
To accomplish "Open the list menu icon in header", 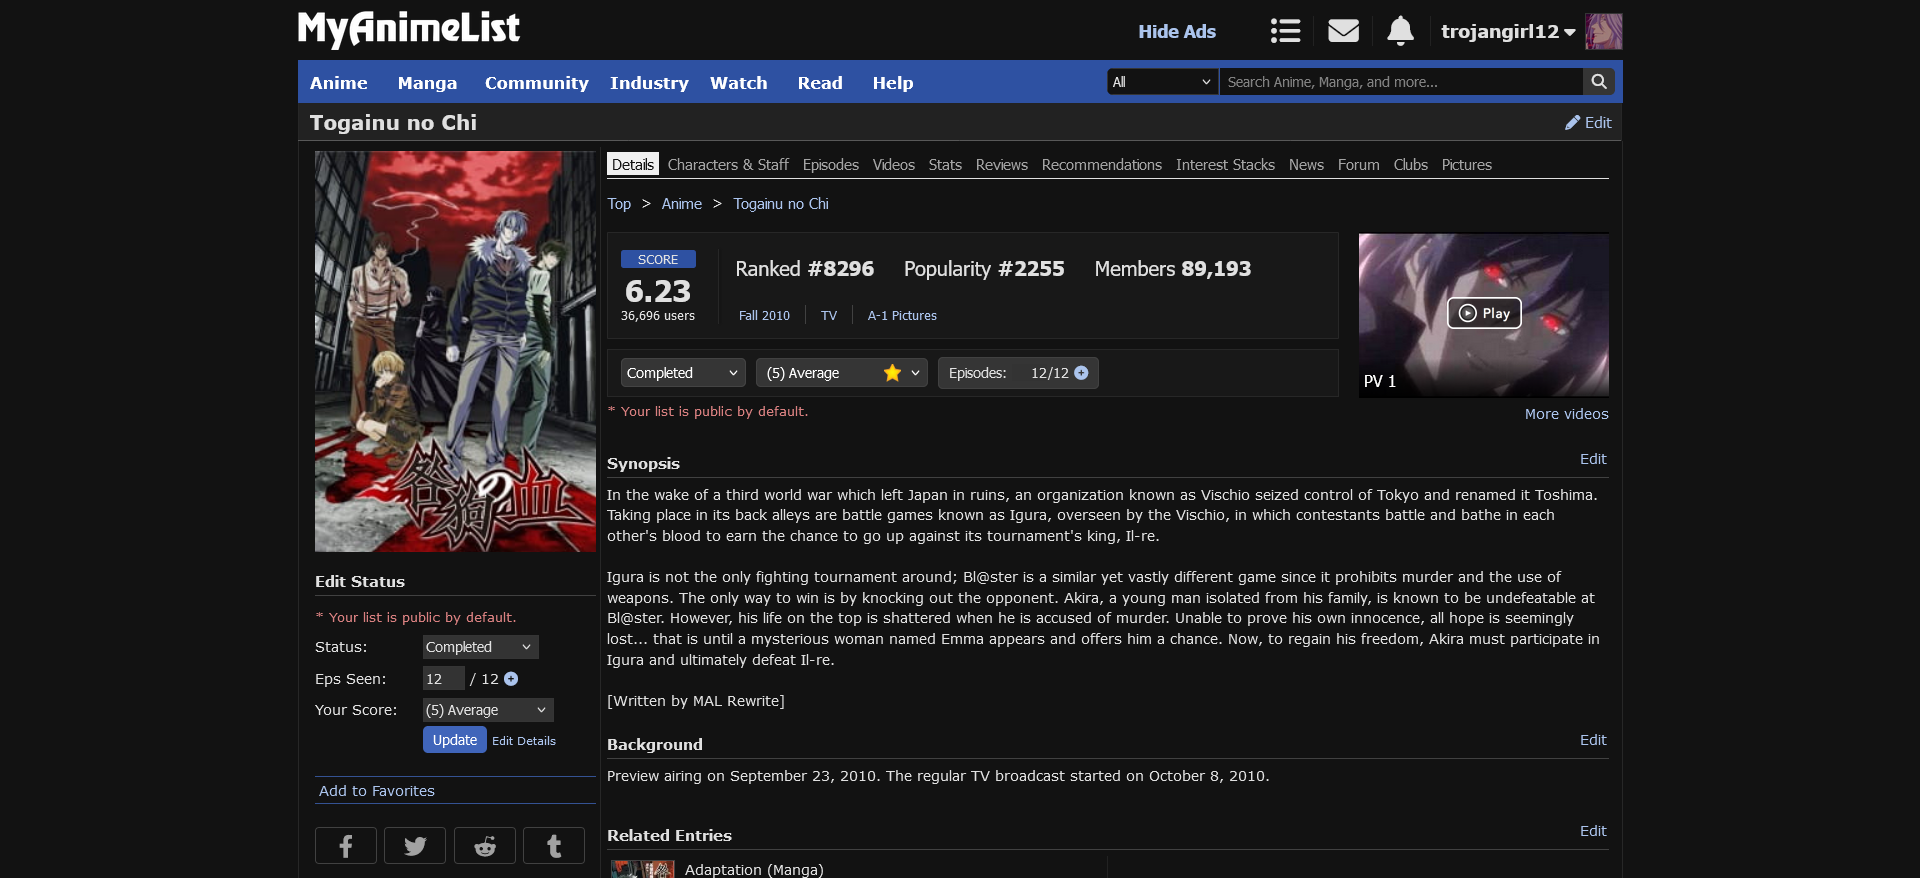I will click(1285, 31).
